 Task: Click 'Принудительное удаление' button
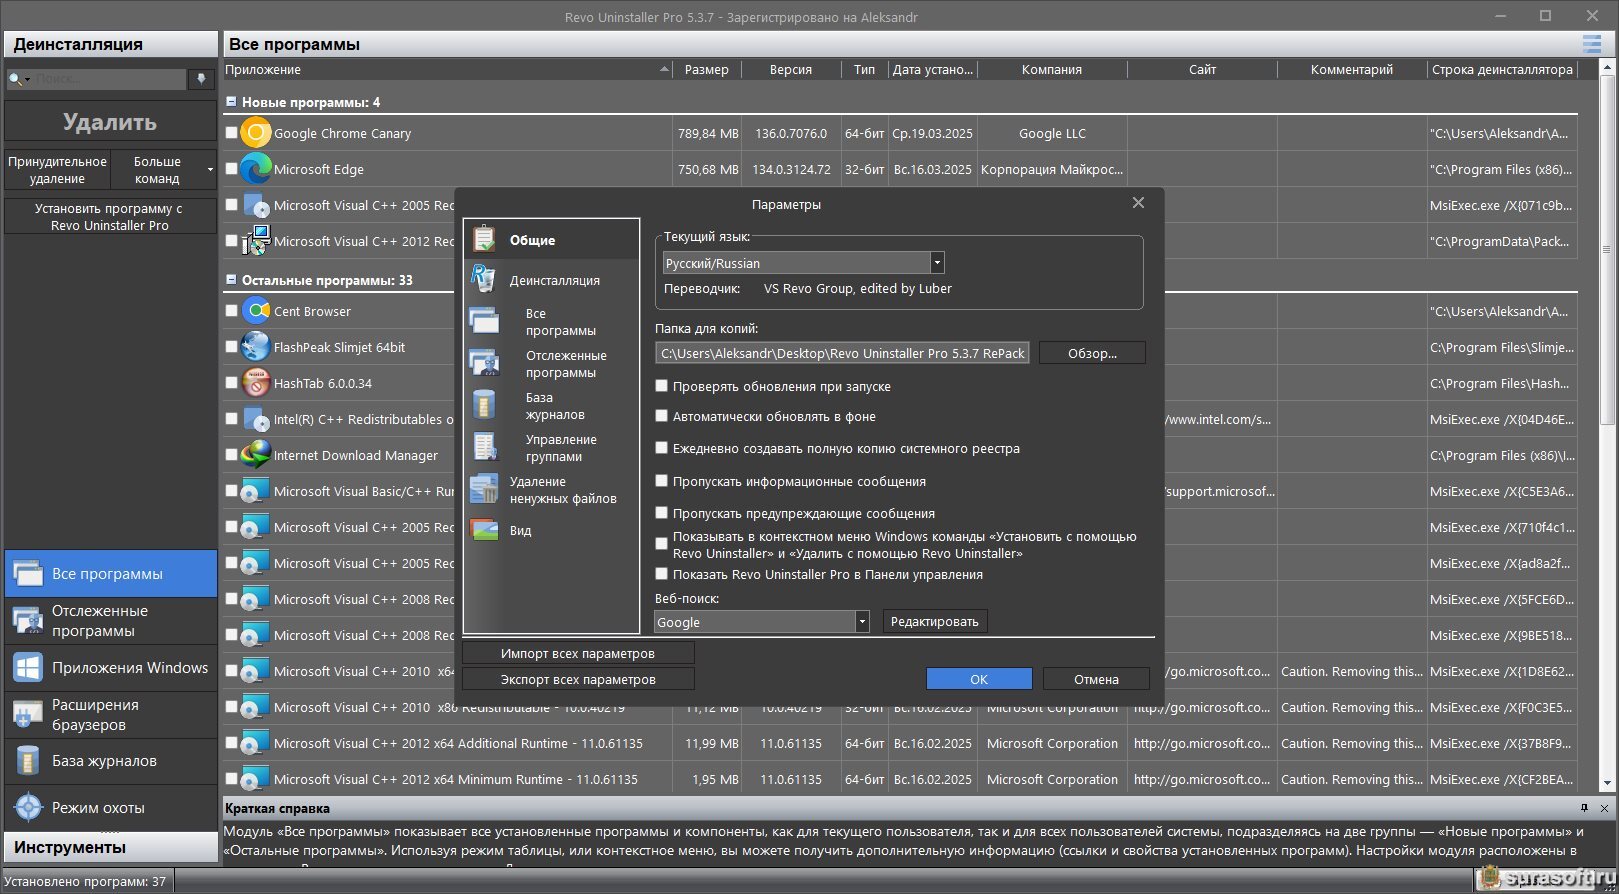(x=57, y=170)
